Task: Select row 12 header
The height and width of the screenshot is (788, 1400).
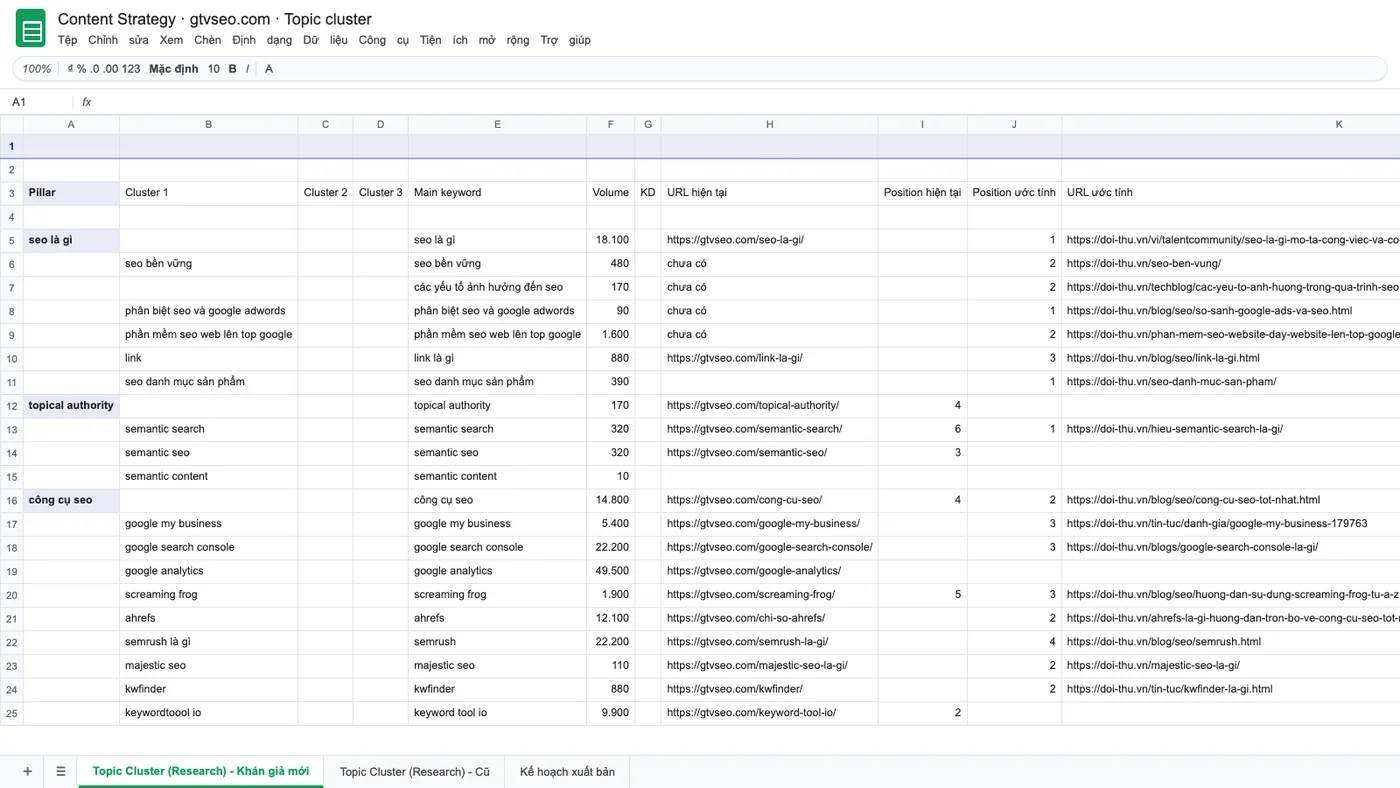Action: (12, 405)
